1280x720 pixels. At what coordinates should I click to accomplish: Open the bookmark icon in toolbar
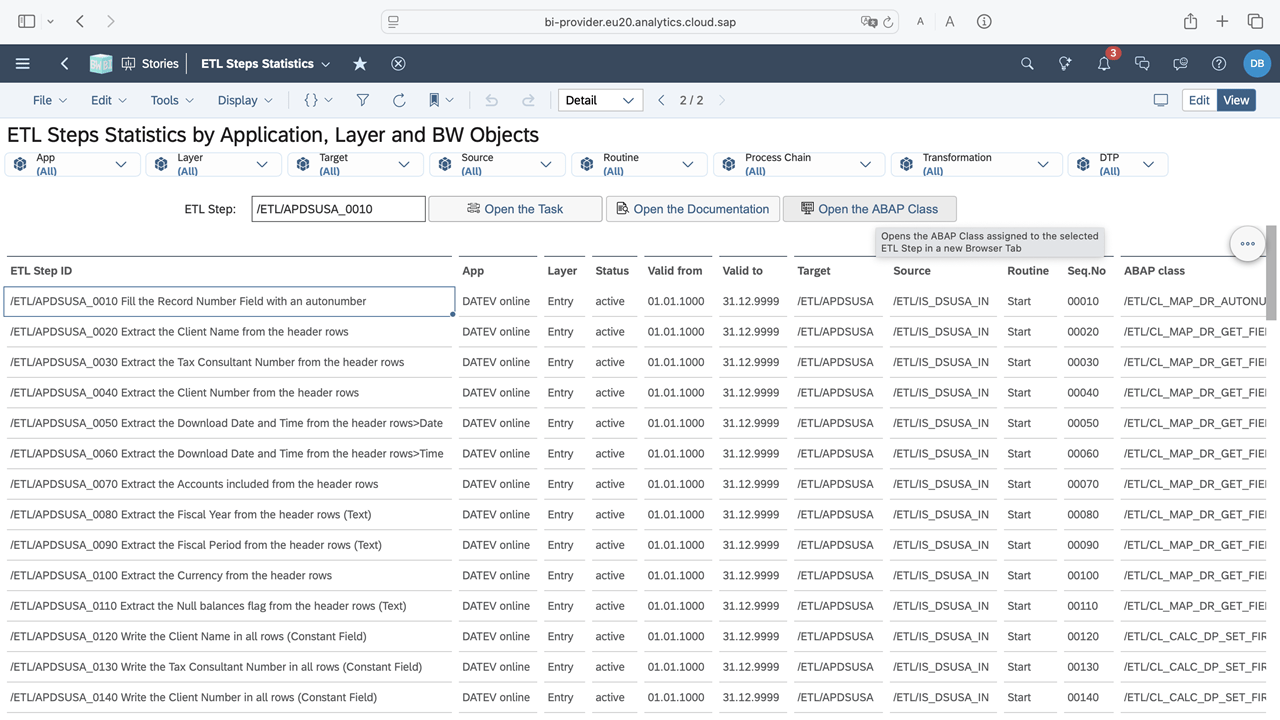[434, 100]
